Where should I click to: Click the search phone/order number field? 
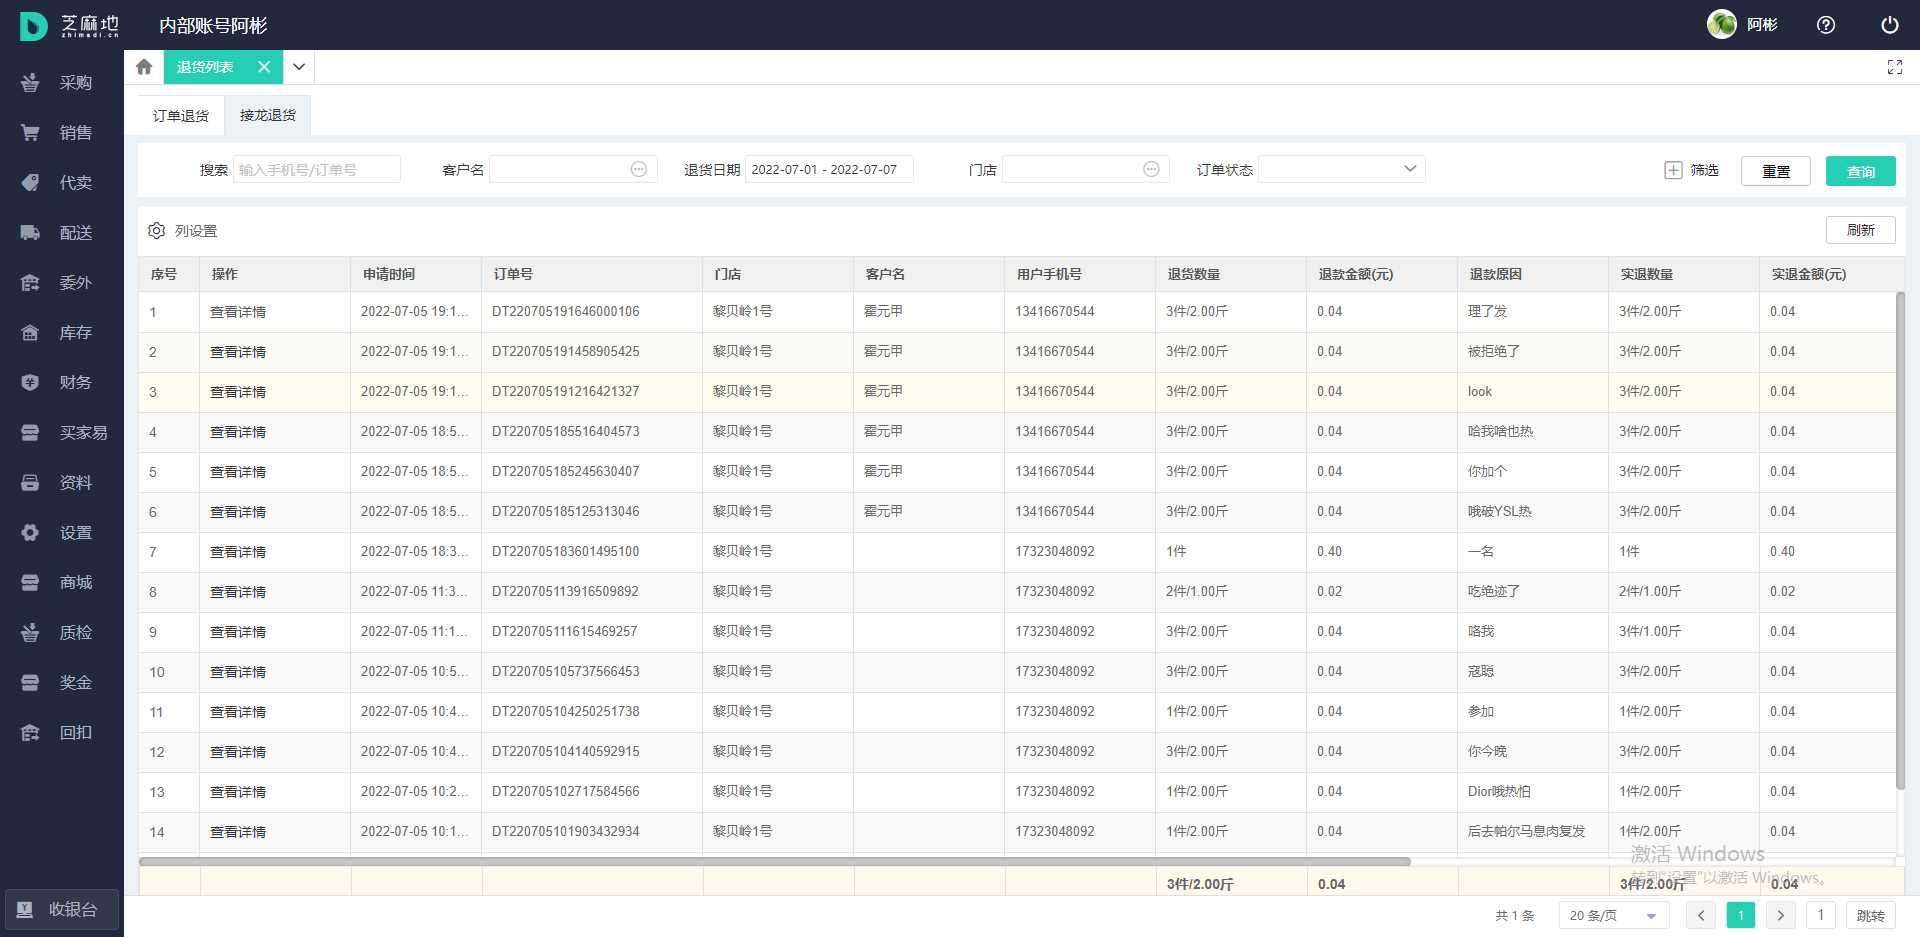(x=317, y=169)
